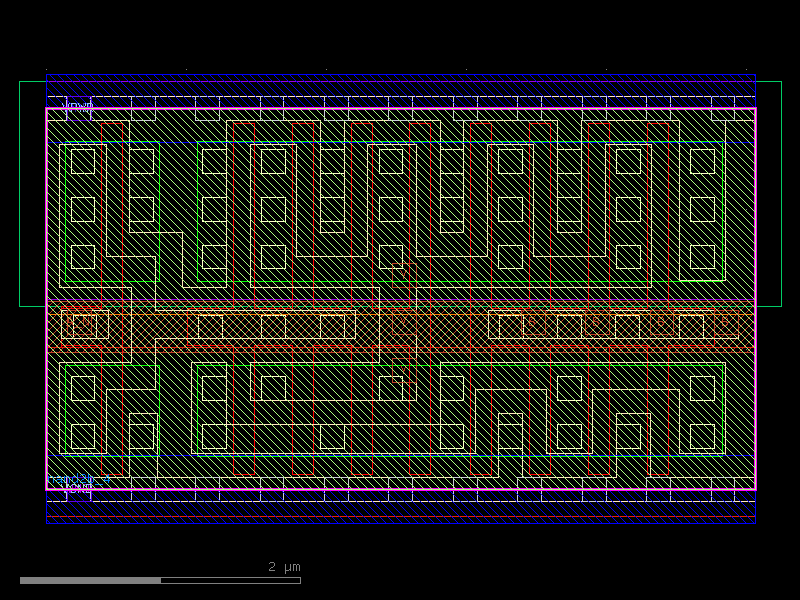Select the nand2b_4 cell label
The height and width of the screenshot is (600, 800).
coord(78,479)
